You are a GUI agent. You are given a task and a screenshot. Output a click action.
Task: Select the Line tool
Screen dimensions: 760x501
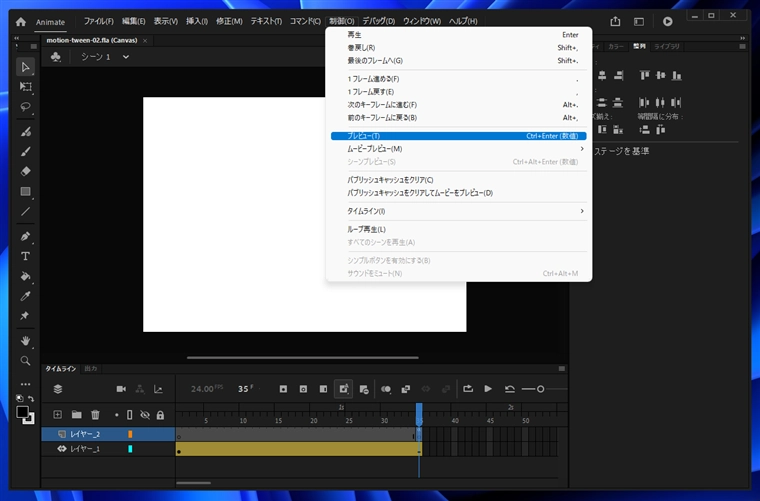click(25, 211)
